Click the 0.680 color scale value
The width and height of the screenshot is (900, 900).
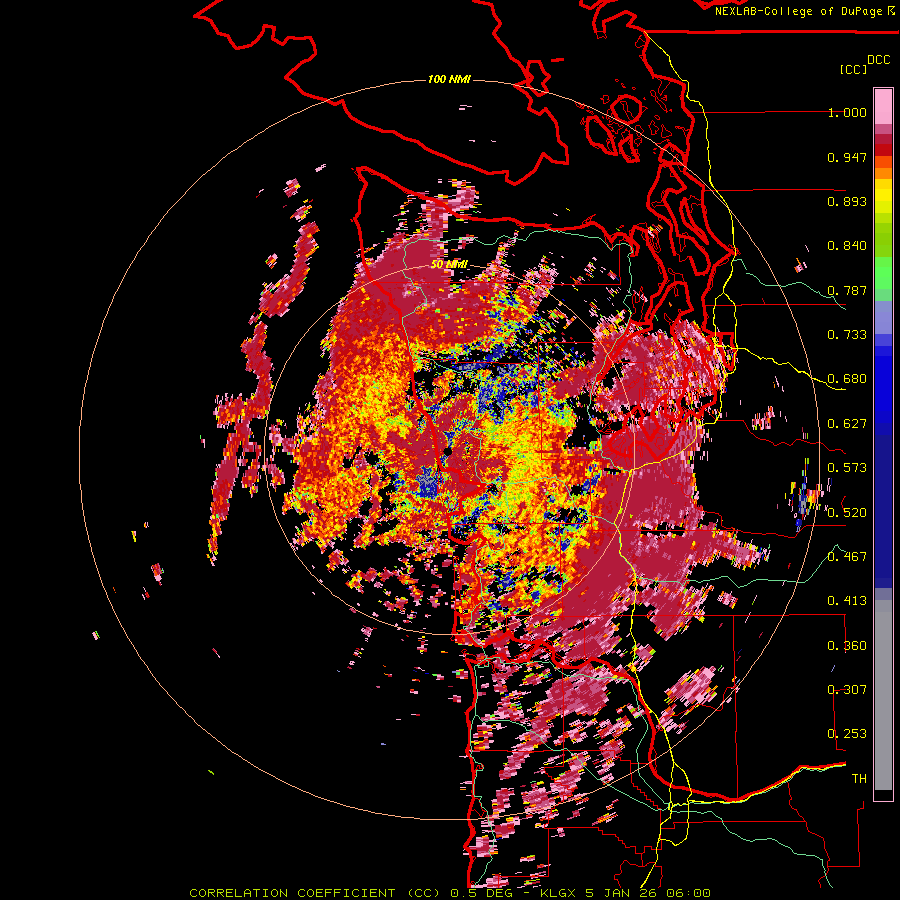pos(847,379)
